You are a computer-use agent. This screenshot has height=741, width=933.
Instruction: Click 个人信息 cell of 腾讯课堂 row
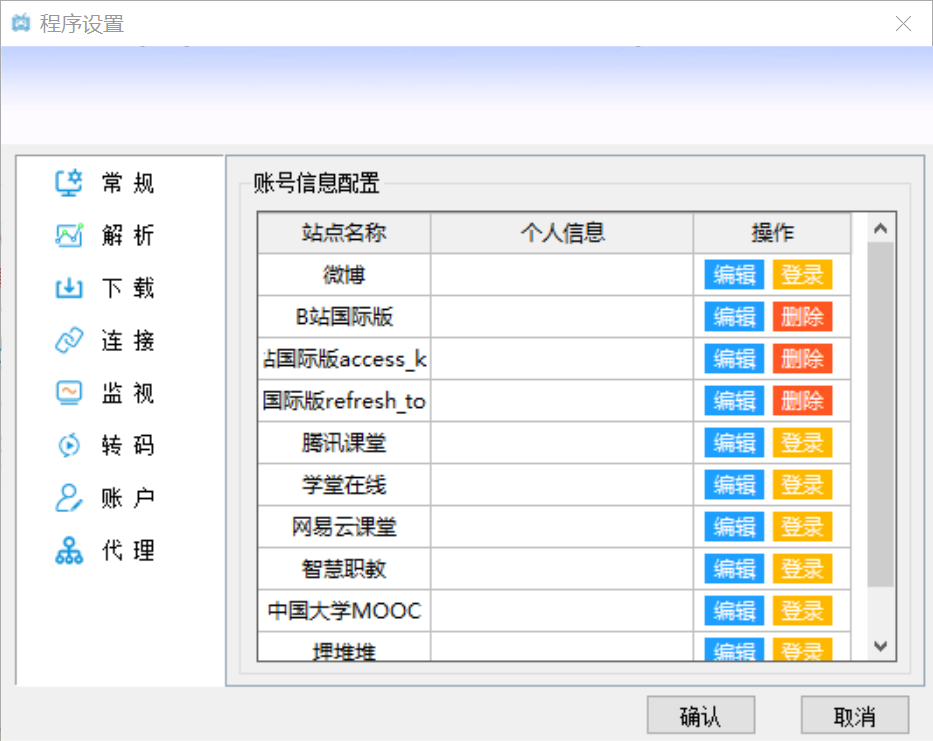point(562,443)
